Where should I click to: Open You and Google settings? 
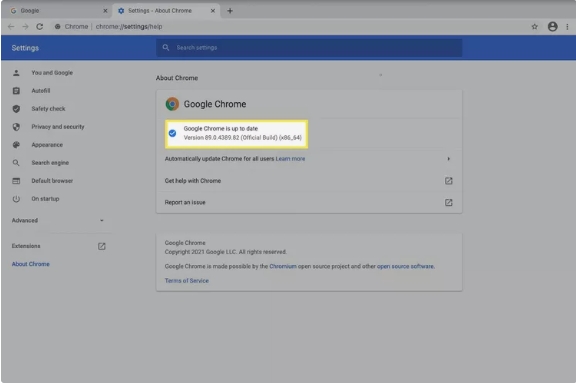click(x=52, y=73)
